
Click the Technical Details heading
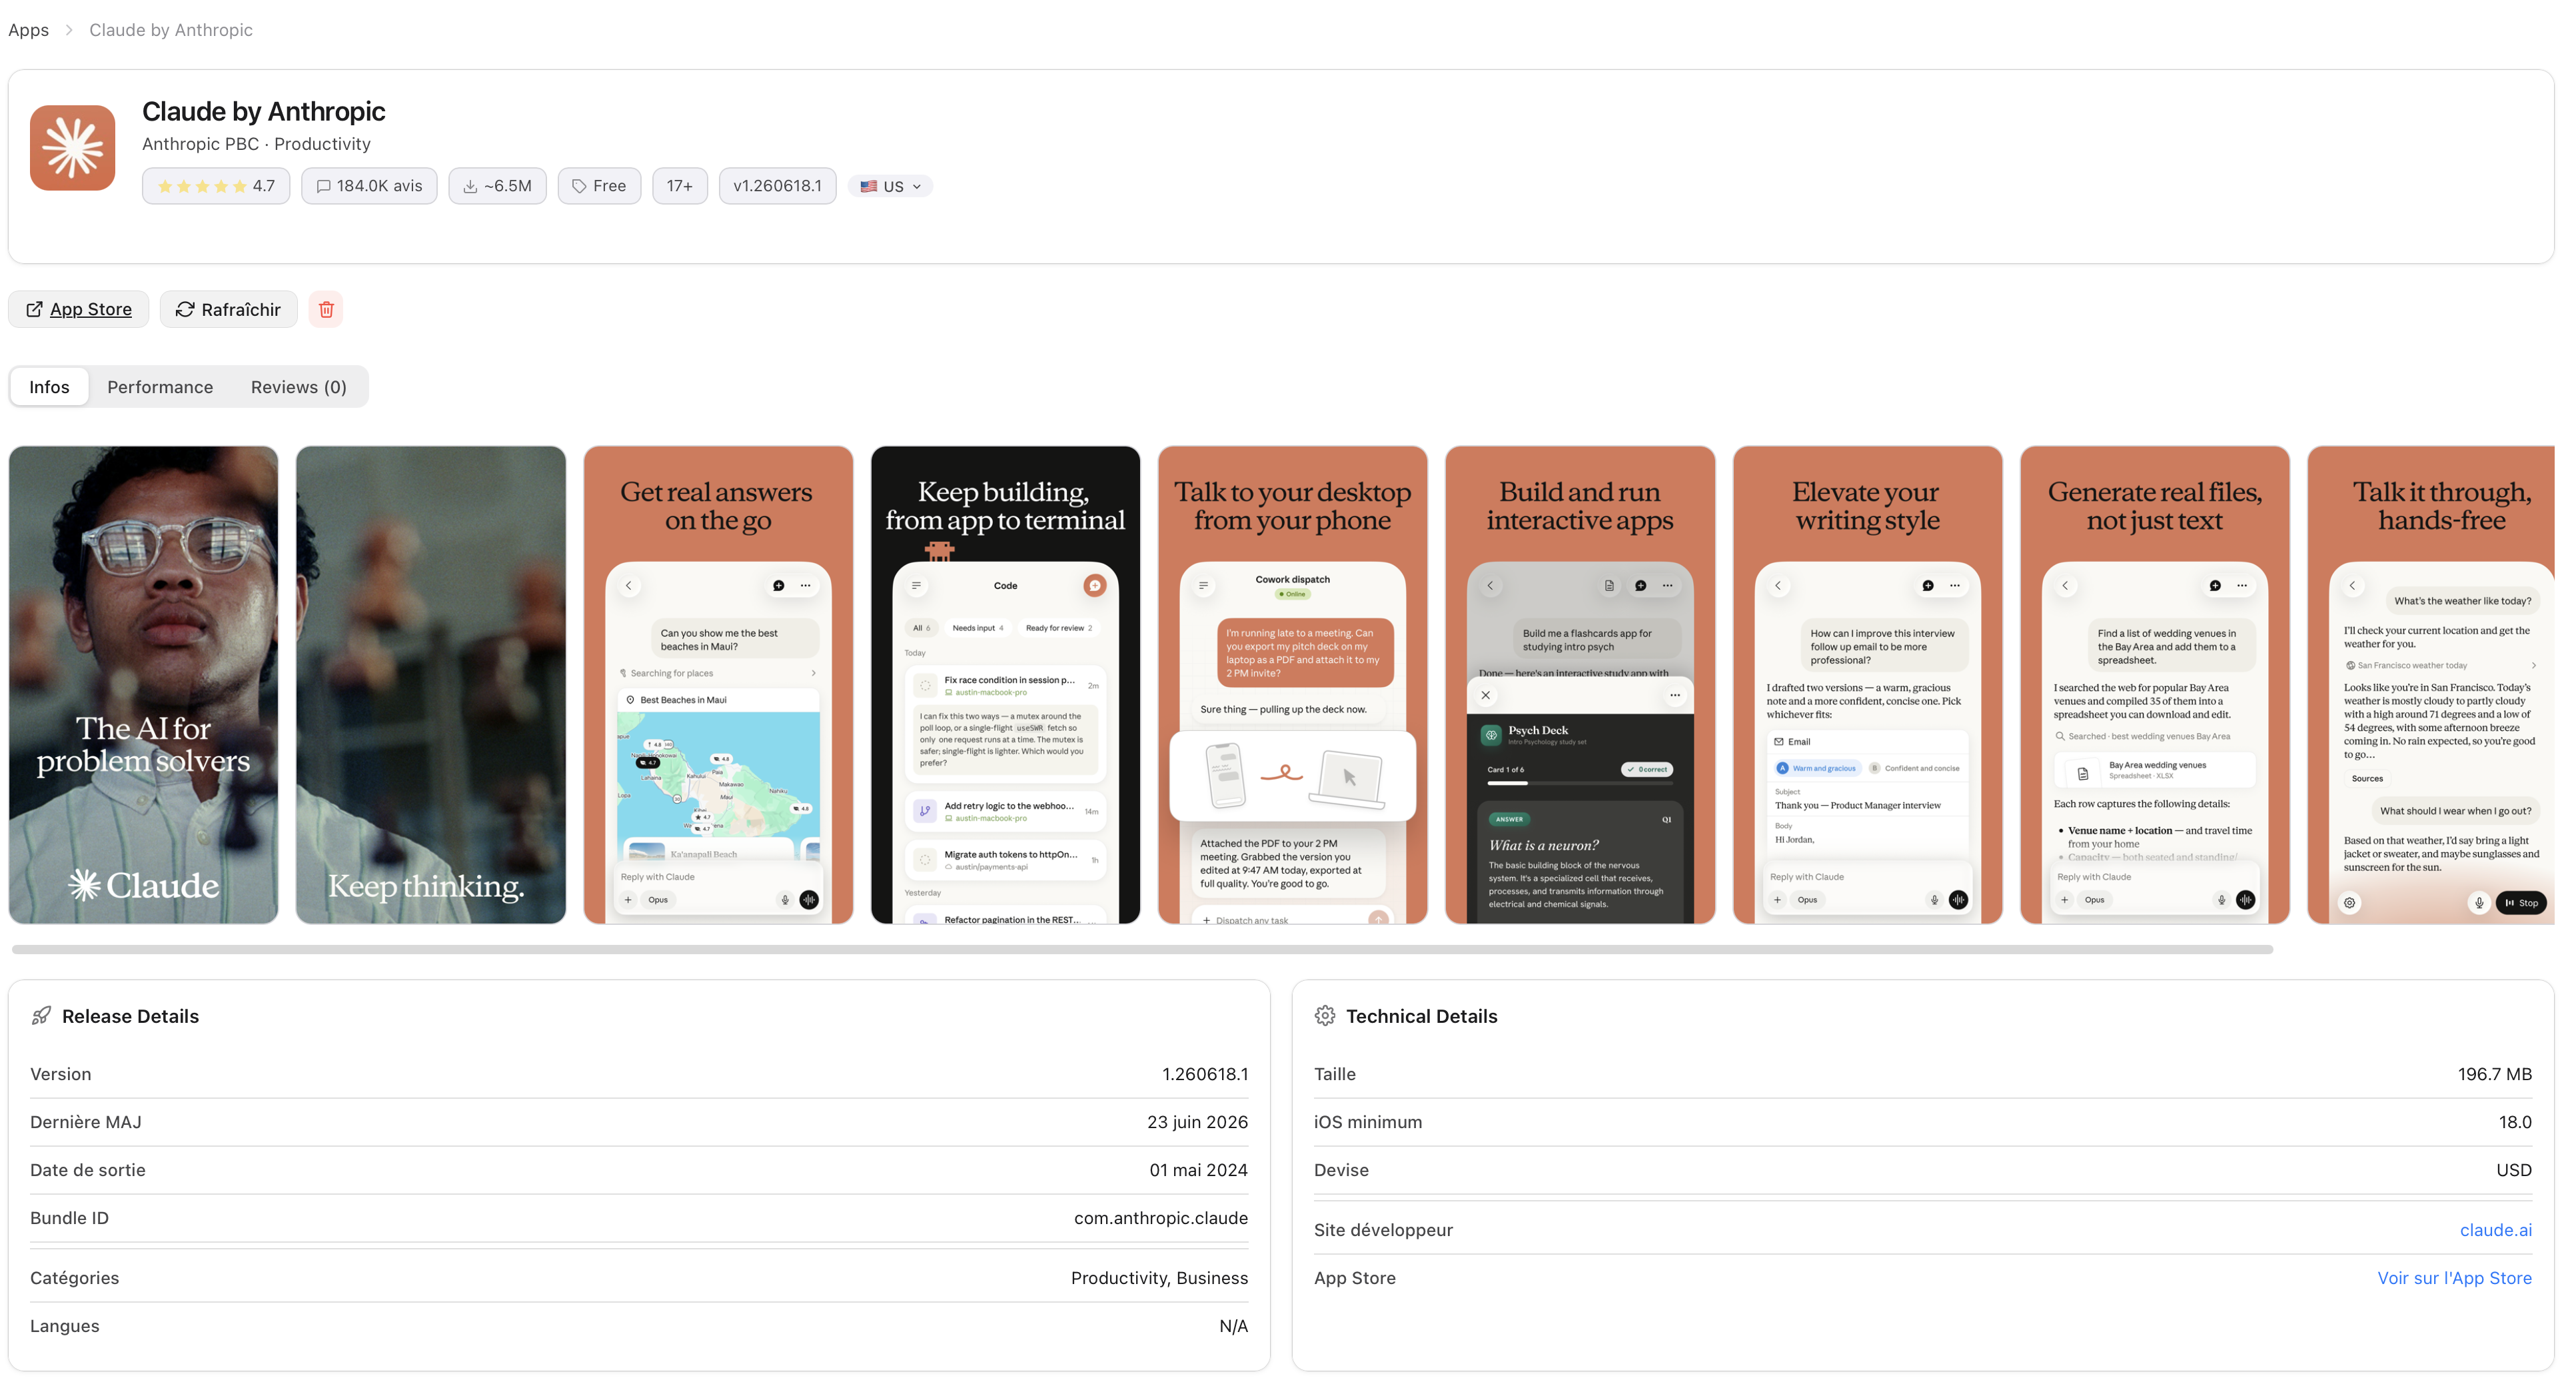tap(1421, 1016)
